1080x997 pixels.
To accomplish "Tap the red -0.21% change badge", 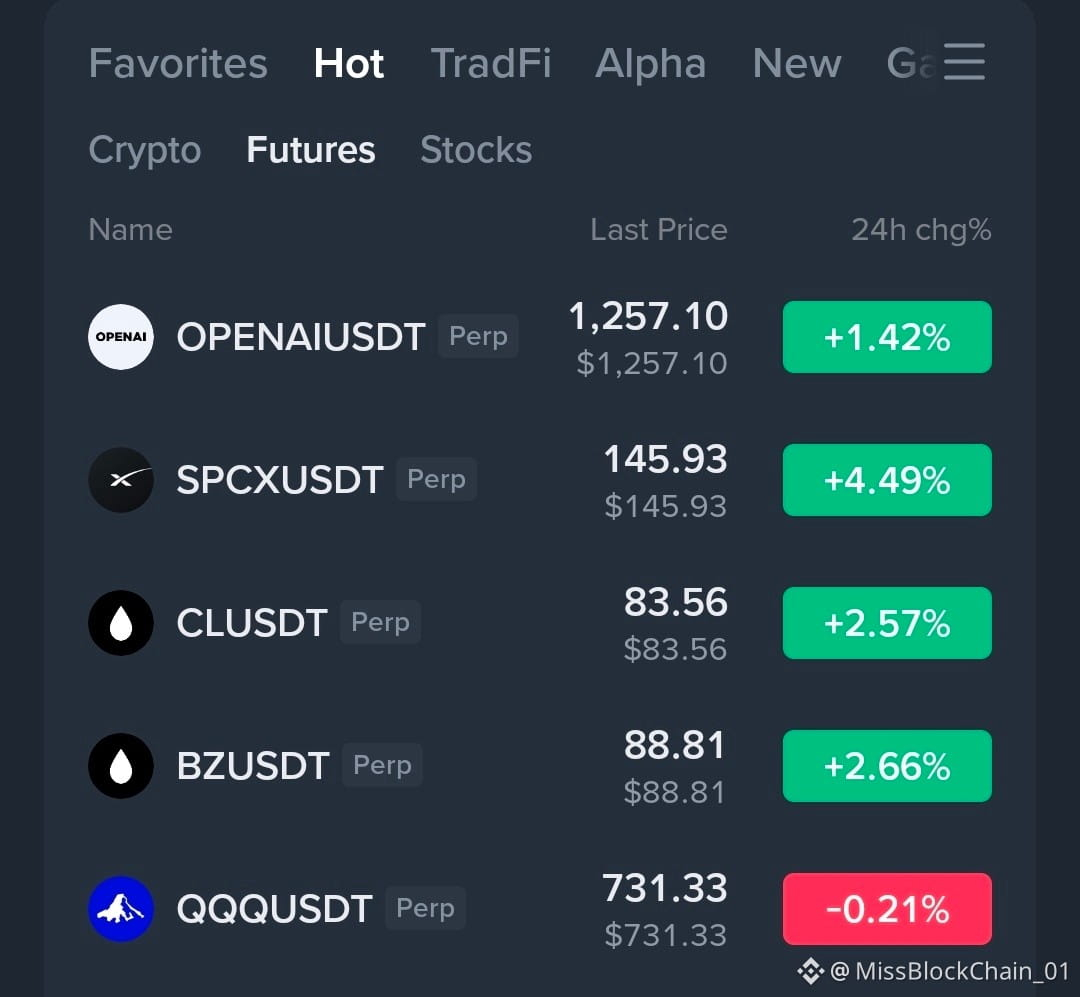I will 887,909.
